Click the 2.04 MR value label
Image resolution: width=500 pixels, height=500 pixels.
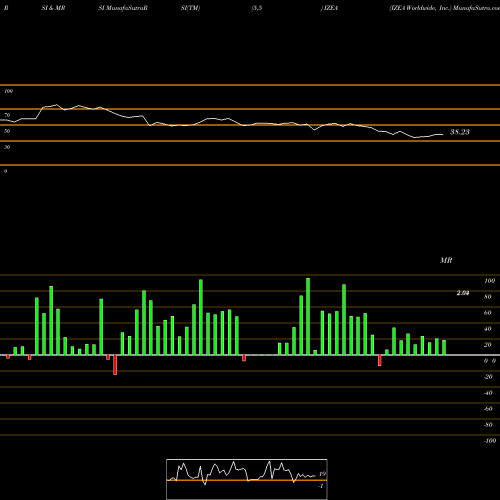[x=463, y=293]
